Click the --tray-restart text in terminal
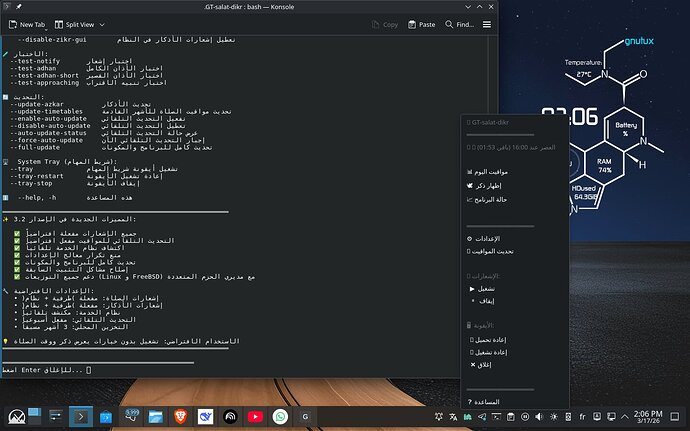Image resolution: width=690 pixels, height=431 pixels. pyautogui.click(x=37, y=176)
